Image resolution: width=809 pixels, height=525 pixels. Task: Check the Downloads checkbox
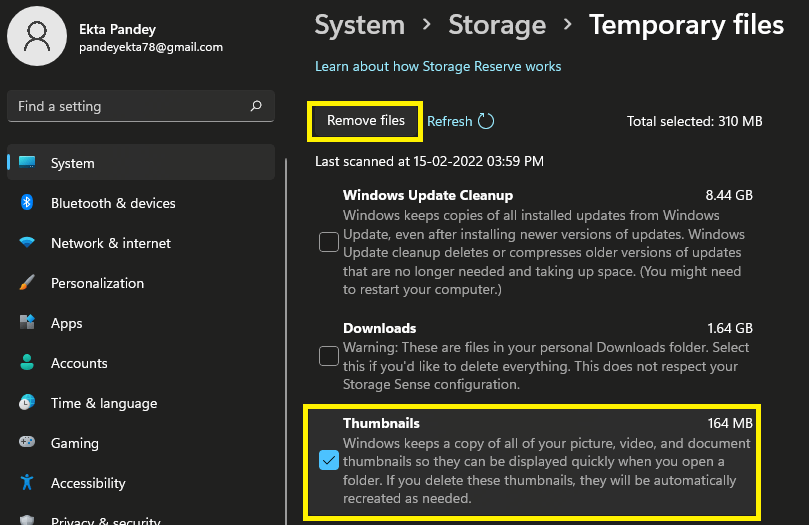coord(328,355)
